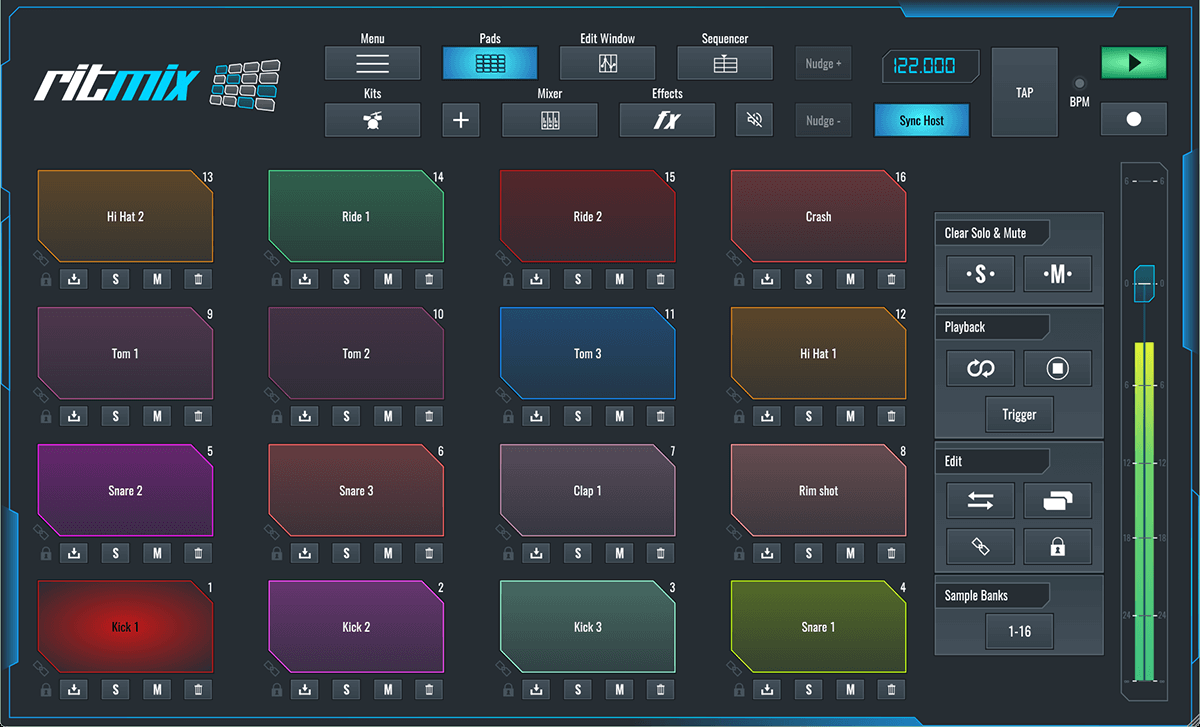Viewport: 1200px width, 727px height.
Task: Click the BPM indicator light
Action: (x=1079, y=84)
